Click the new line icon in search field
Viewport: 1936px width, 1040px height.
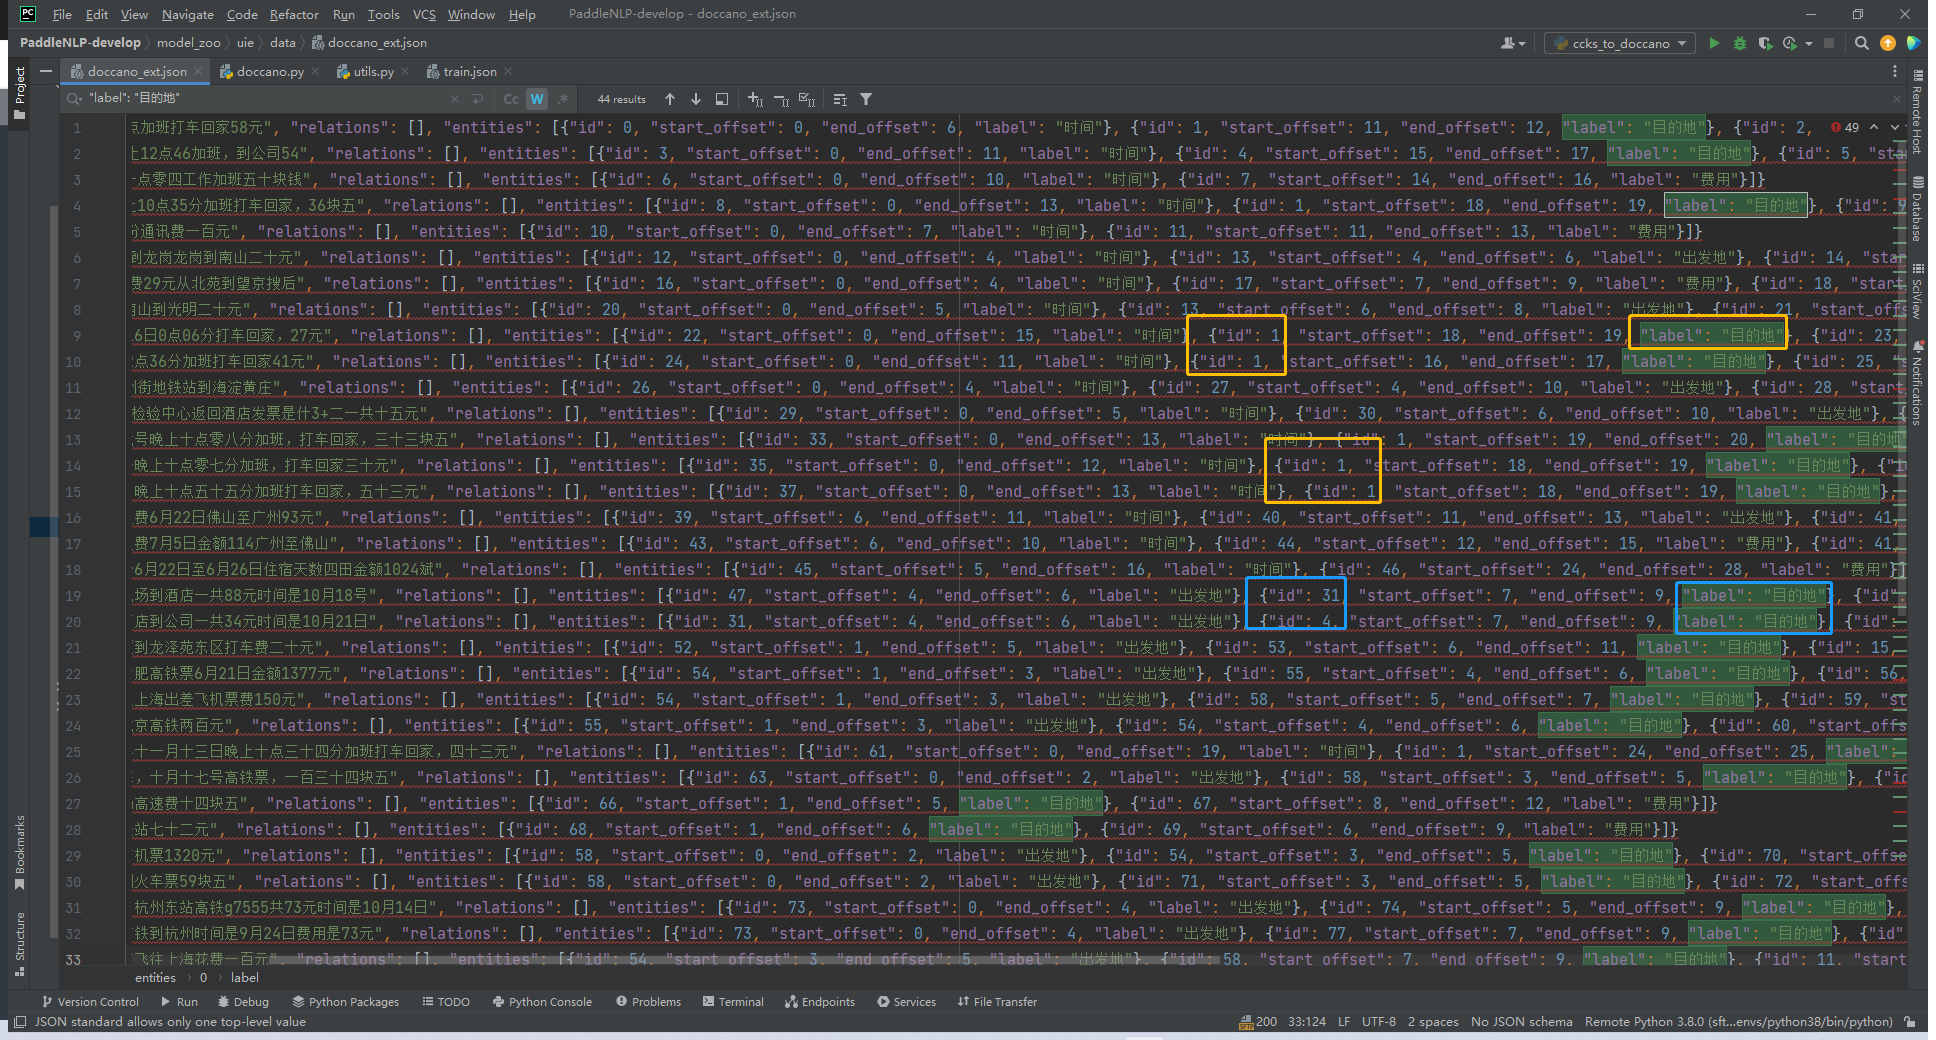click(x=477, y=99)
